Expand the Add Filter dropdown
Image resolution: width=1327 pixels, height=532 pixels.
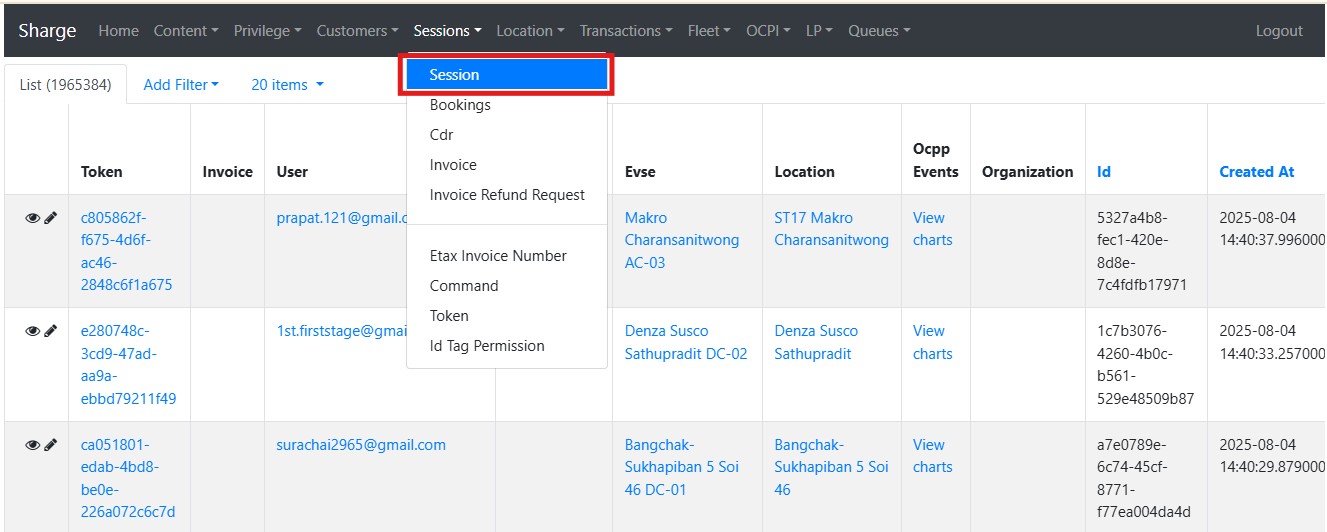(x=181, y=85)
